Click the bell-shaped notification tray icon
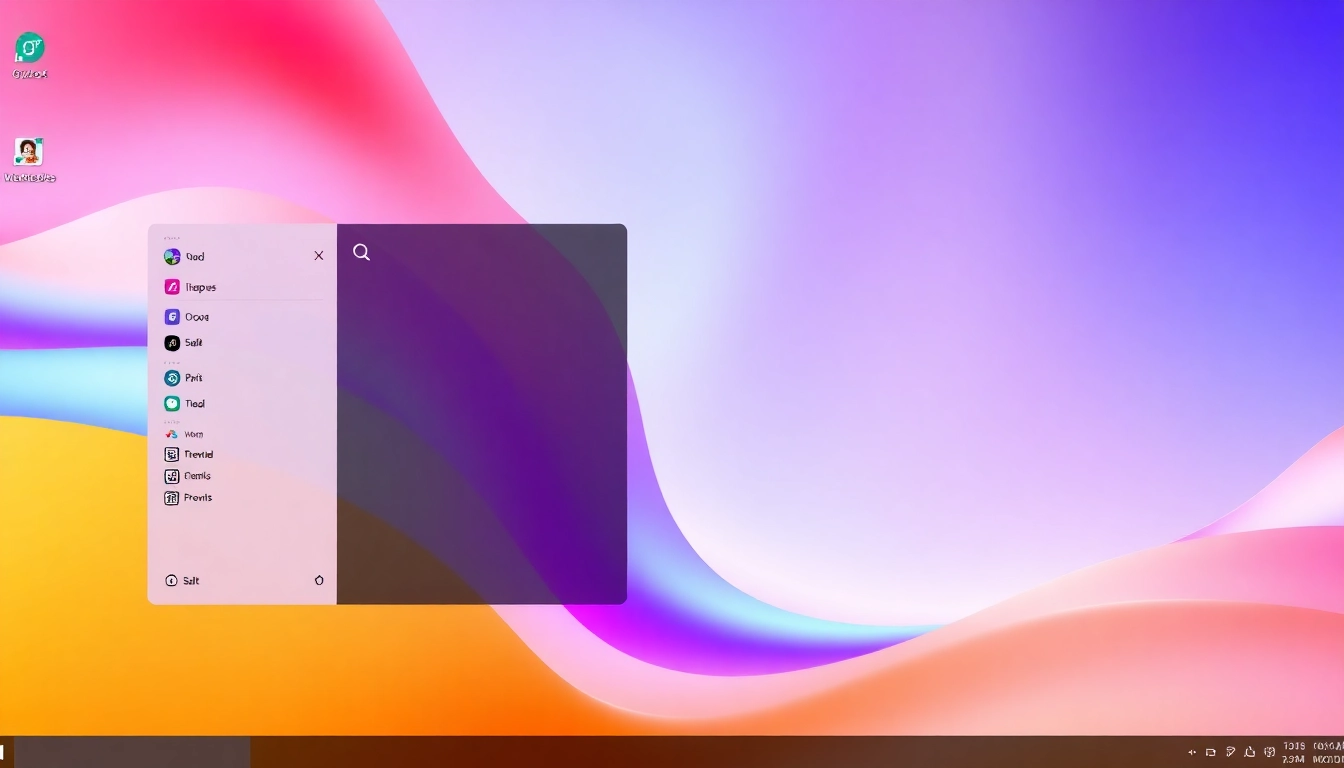Viewport: 1344px width, 768px height. click(1249, 752)
